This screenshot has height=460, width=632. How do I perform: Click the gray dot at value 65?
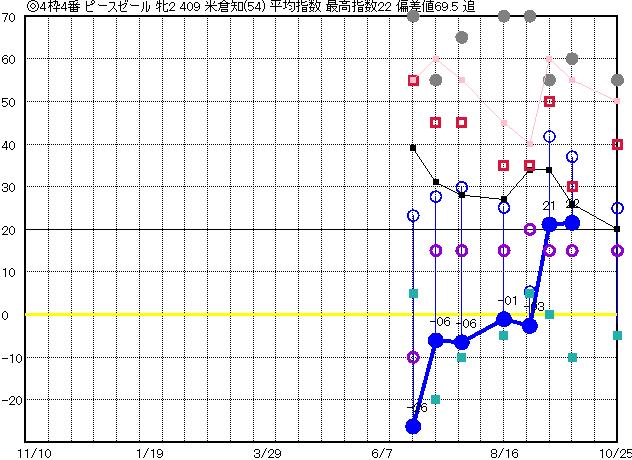(x=462, y=37)
